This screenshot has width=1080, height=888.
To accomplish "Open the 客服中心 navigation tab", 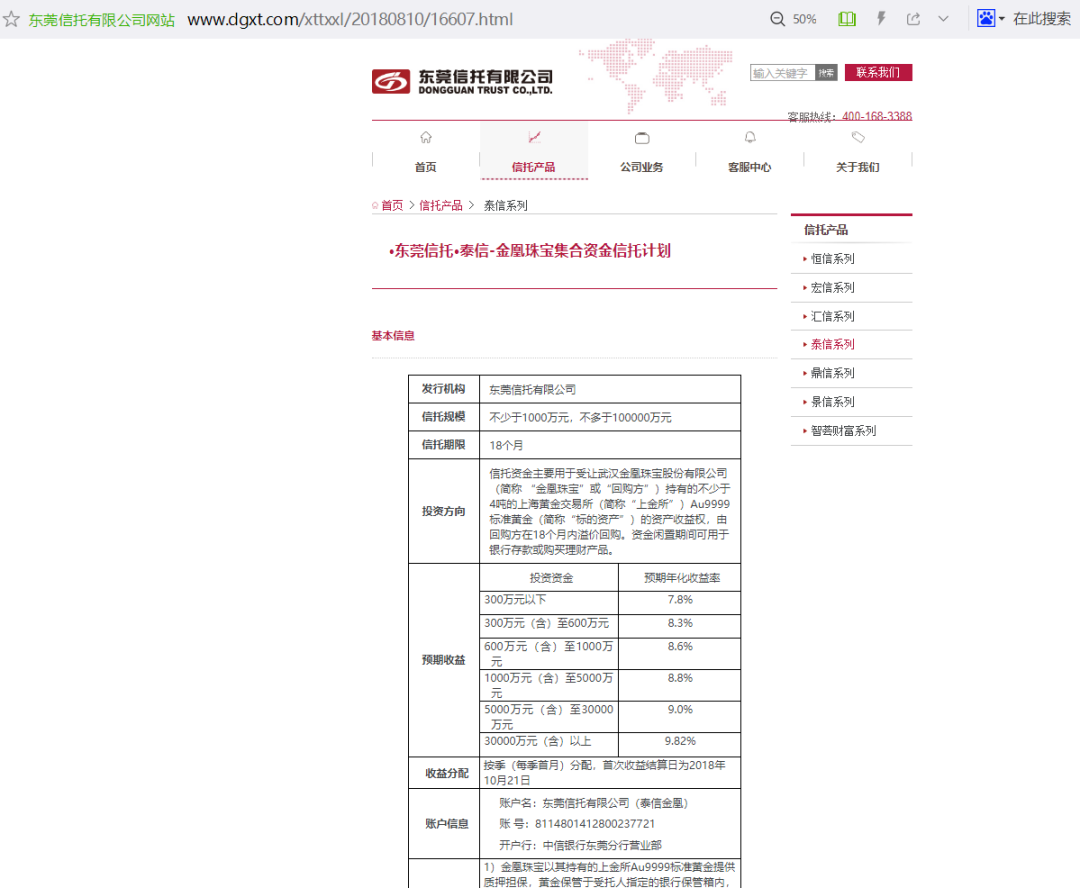I will click(750, 167).
